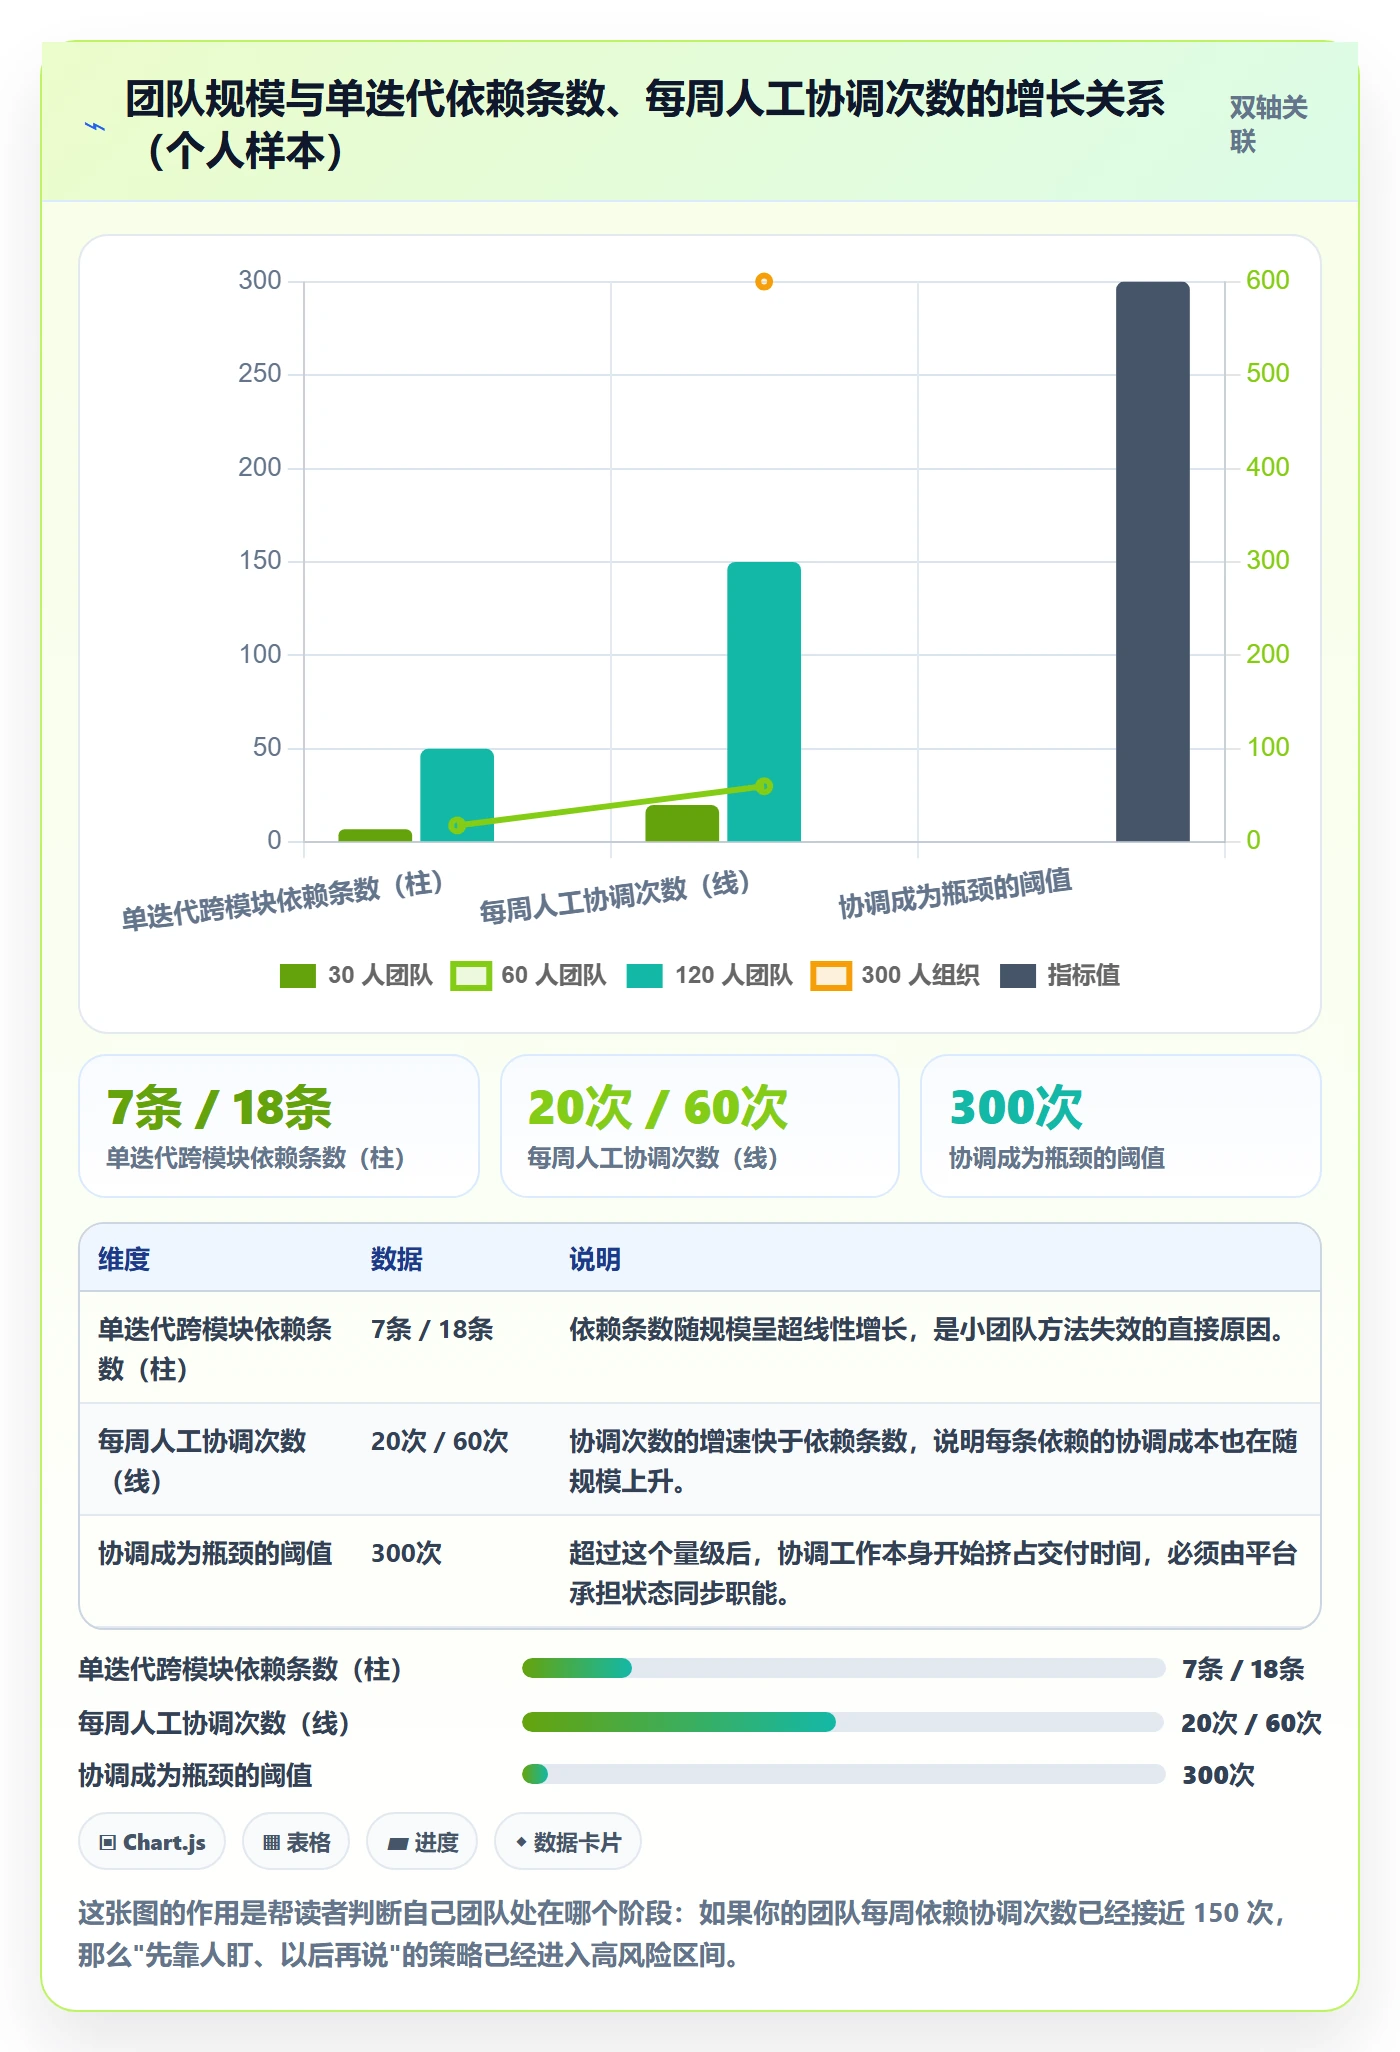The width and height of the screenshot is (1400, 2052).
Task: Toggle the 30 人团队 legend swatch
Action: coord(298,975)
